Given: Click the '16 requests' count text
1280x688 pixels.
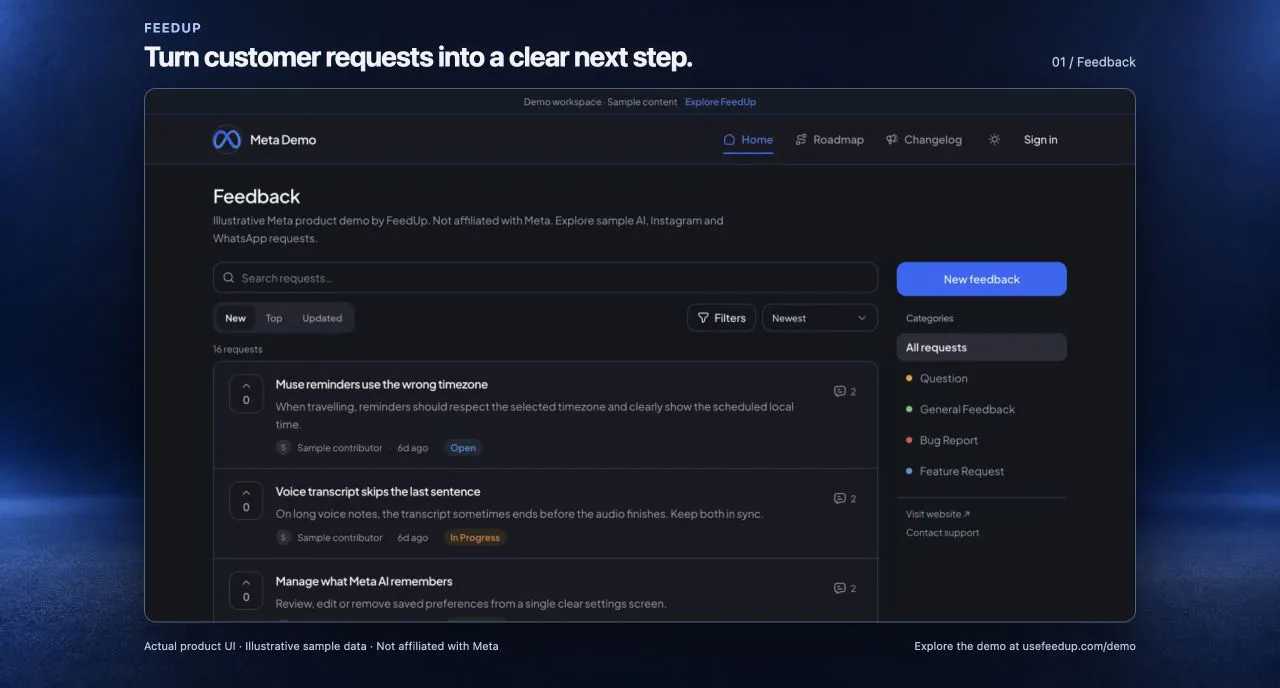Looking at the screenshot, I should tap(238, 349).
